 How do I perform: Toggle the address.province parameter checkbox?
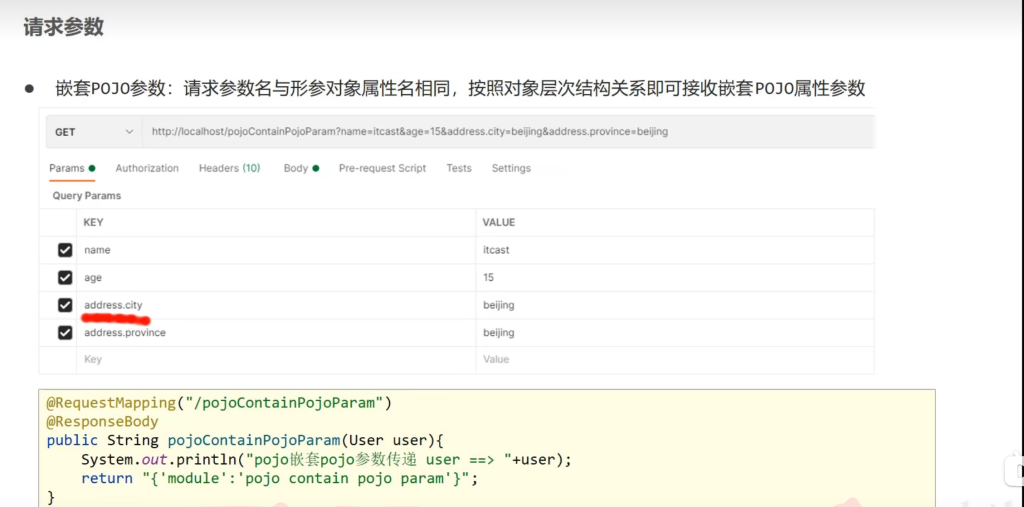[x=65, y=332]
